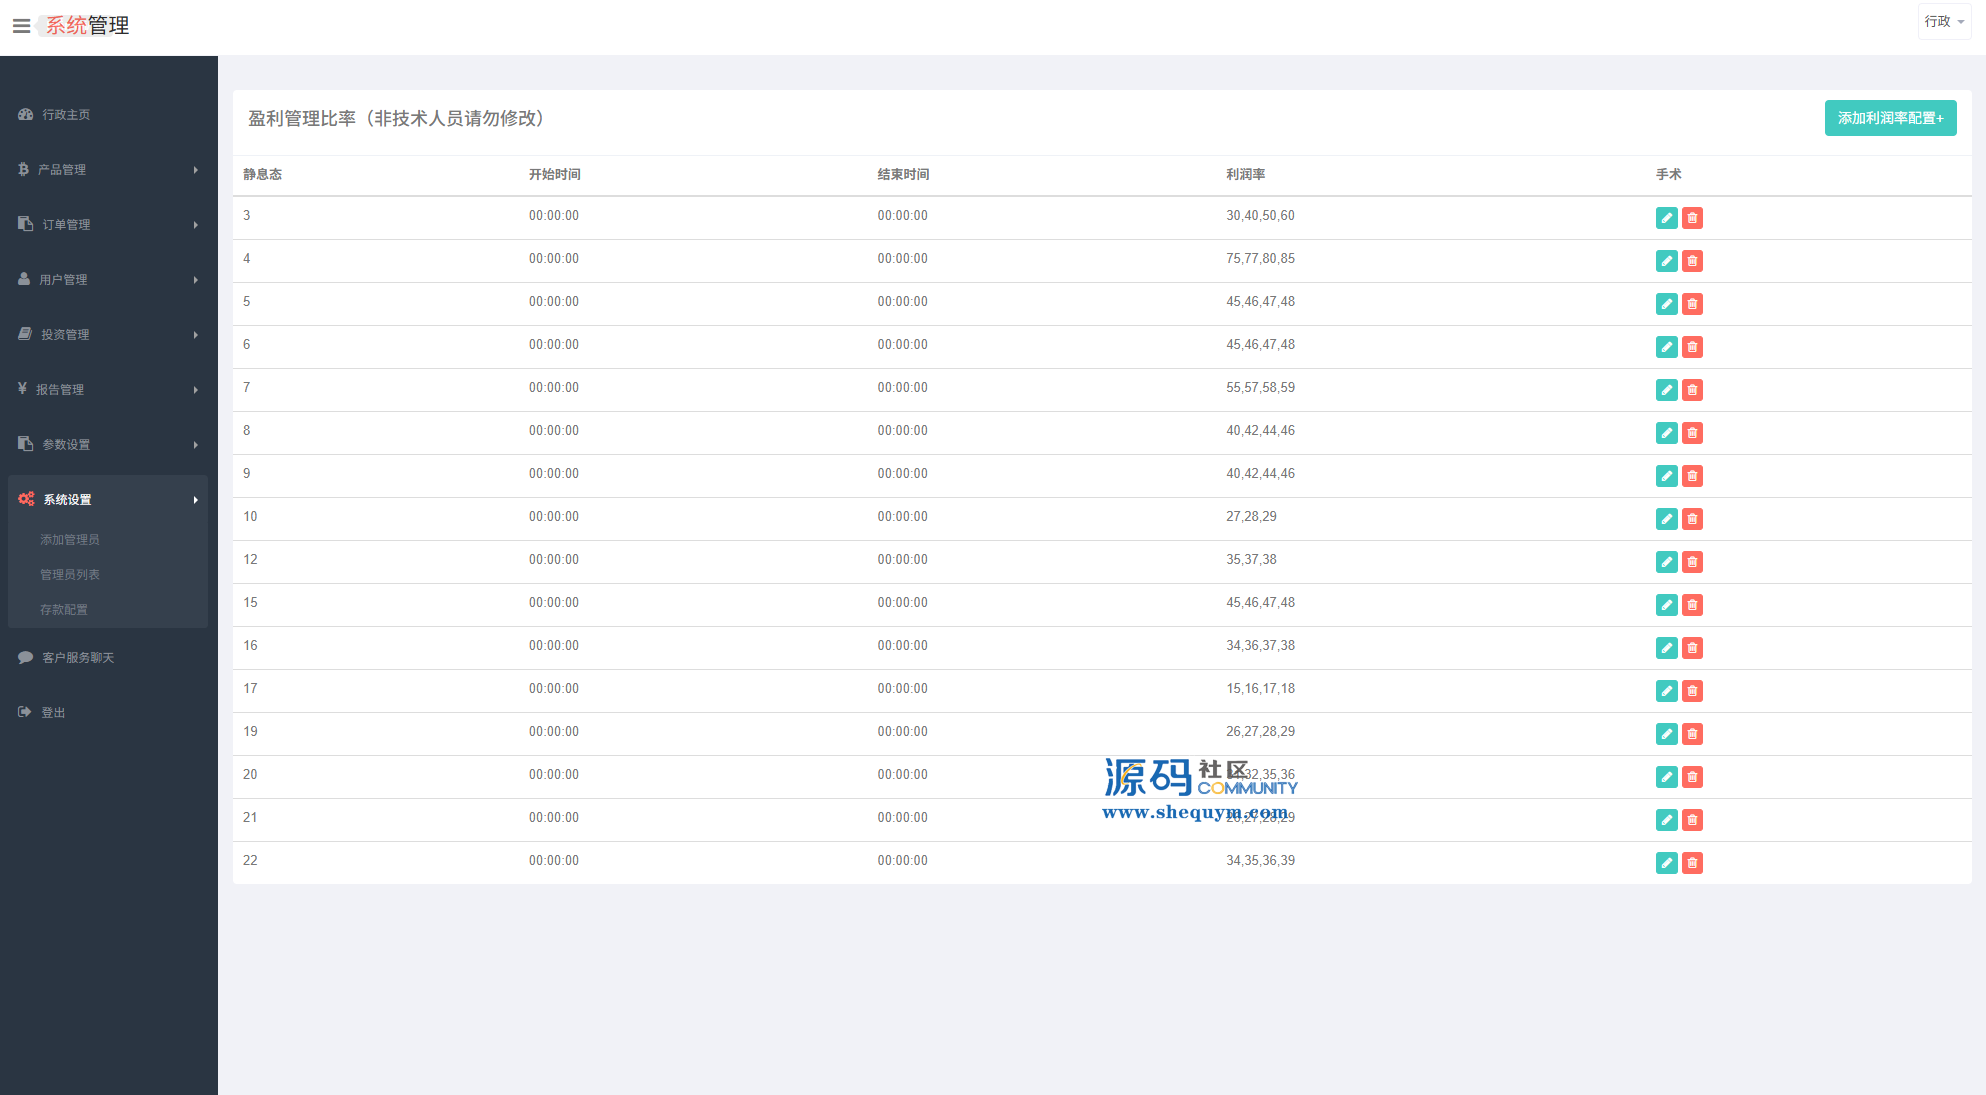Click edit icon for row 3
Image resolution: width=1986 pixels, height=1095 pixels.
tap(1666, 218)
